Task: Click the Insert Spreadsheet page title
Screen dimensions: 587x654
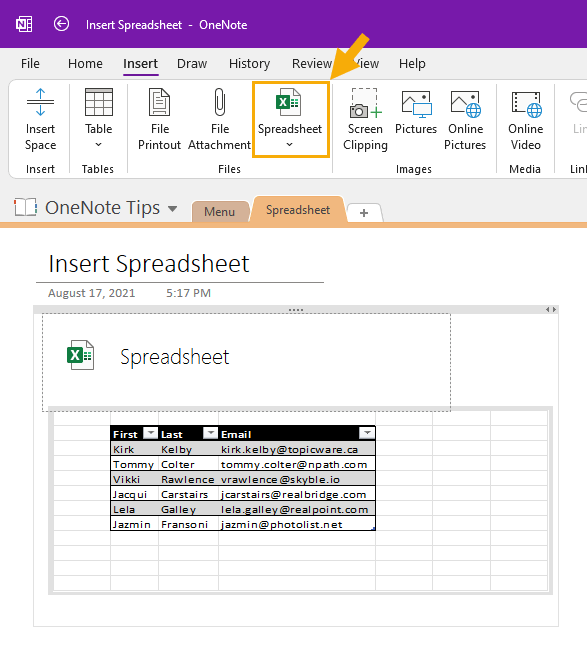Action: (149, 264)
